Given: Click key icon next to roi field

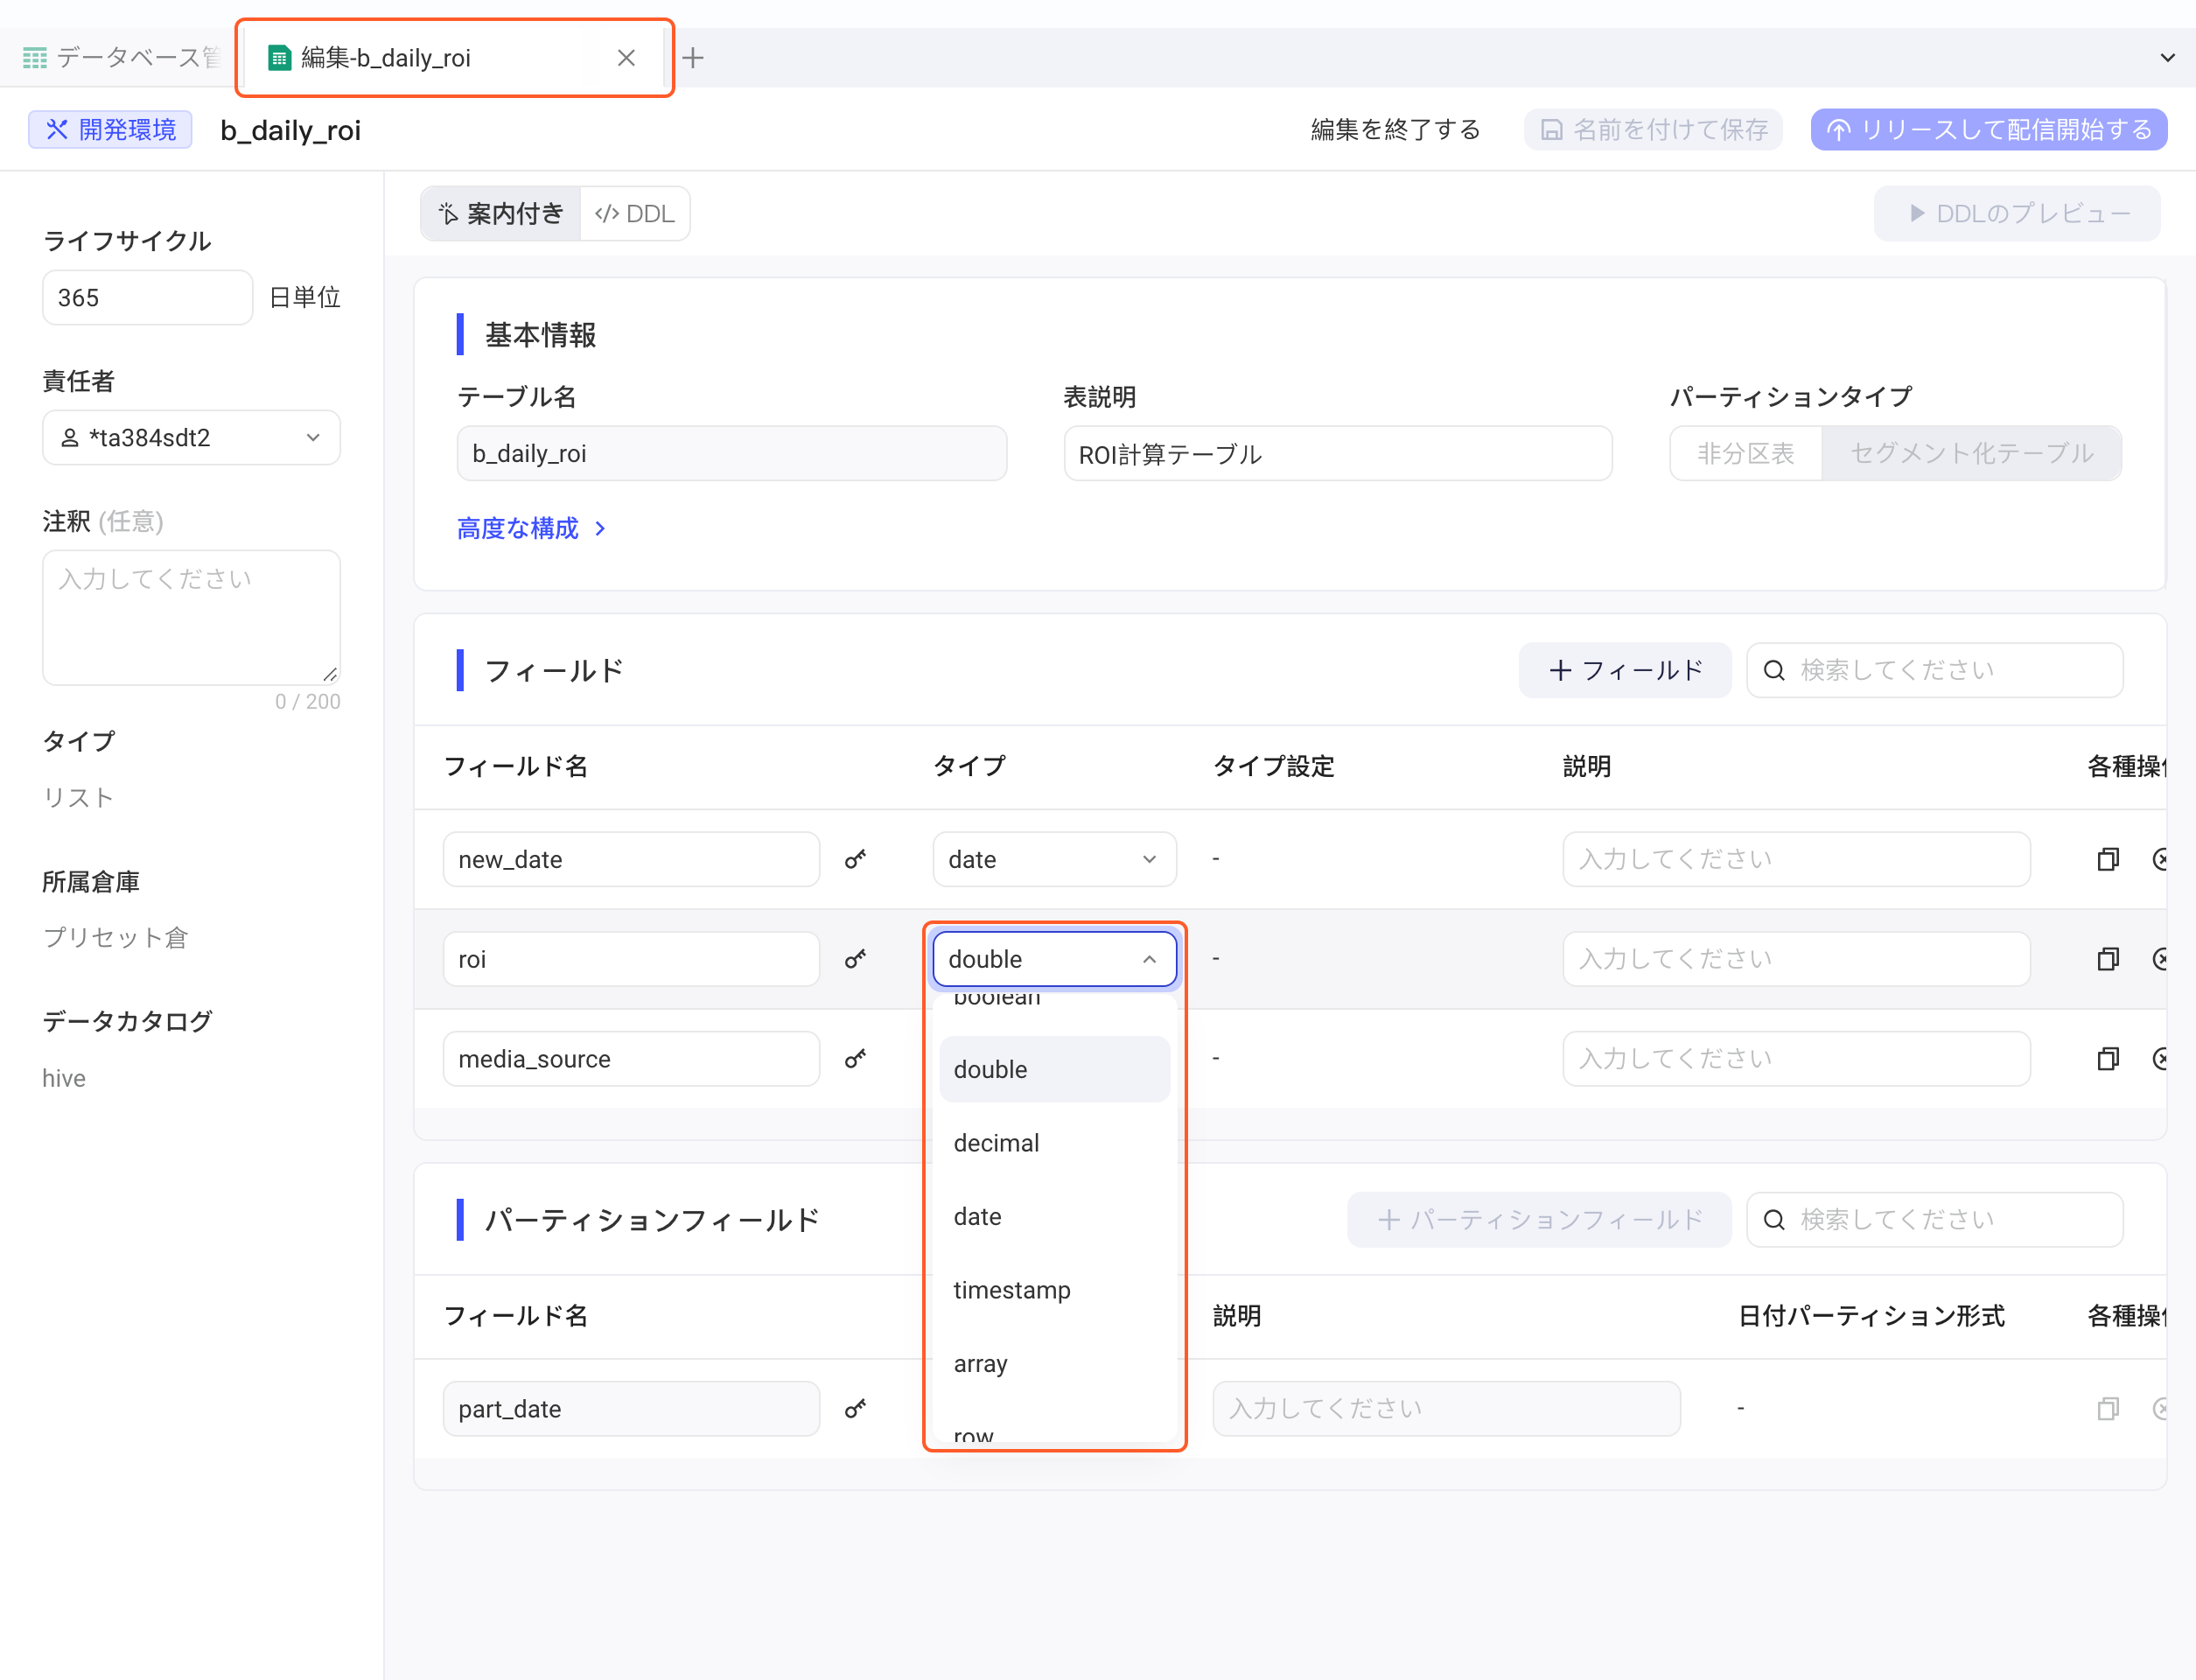Looking at the screenshot, I should tap(855, 959).
